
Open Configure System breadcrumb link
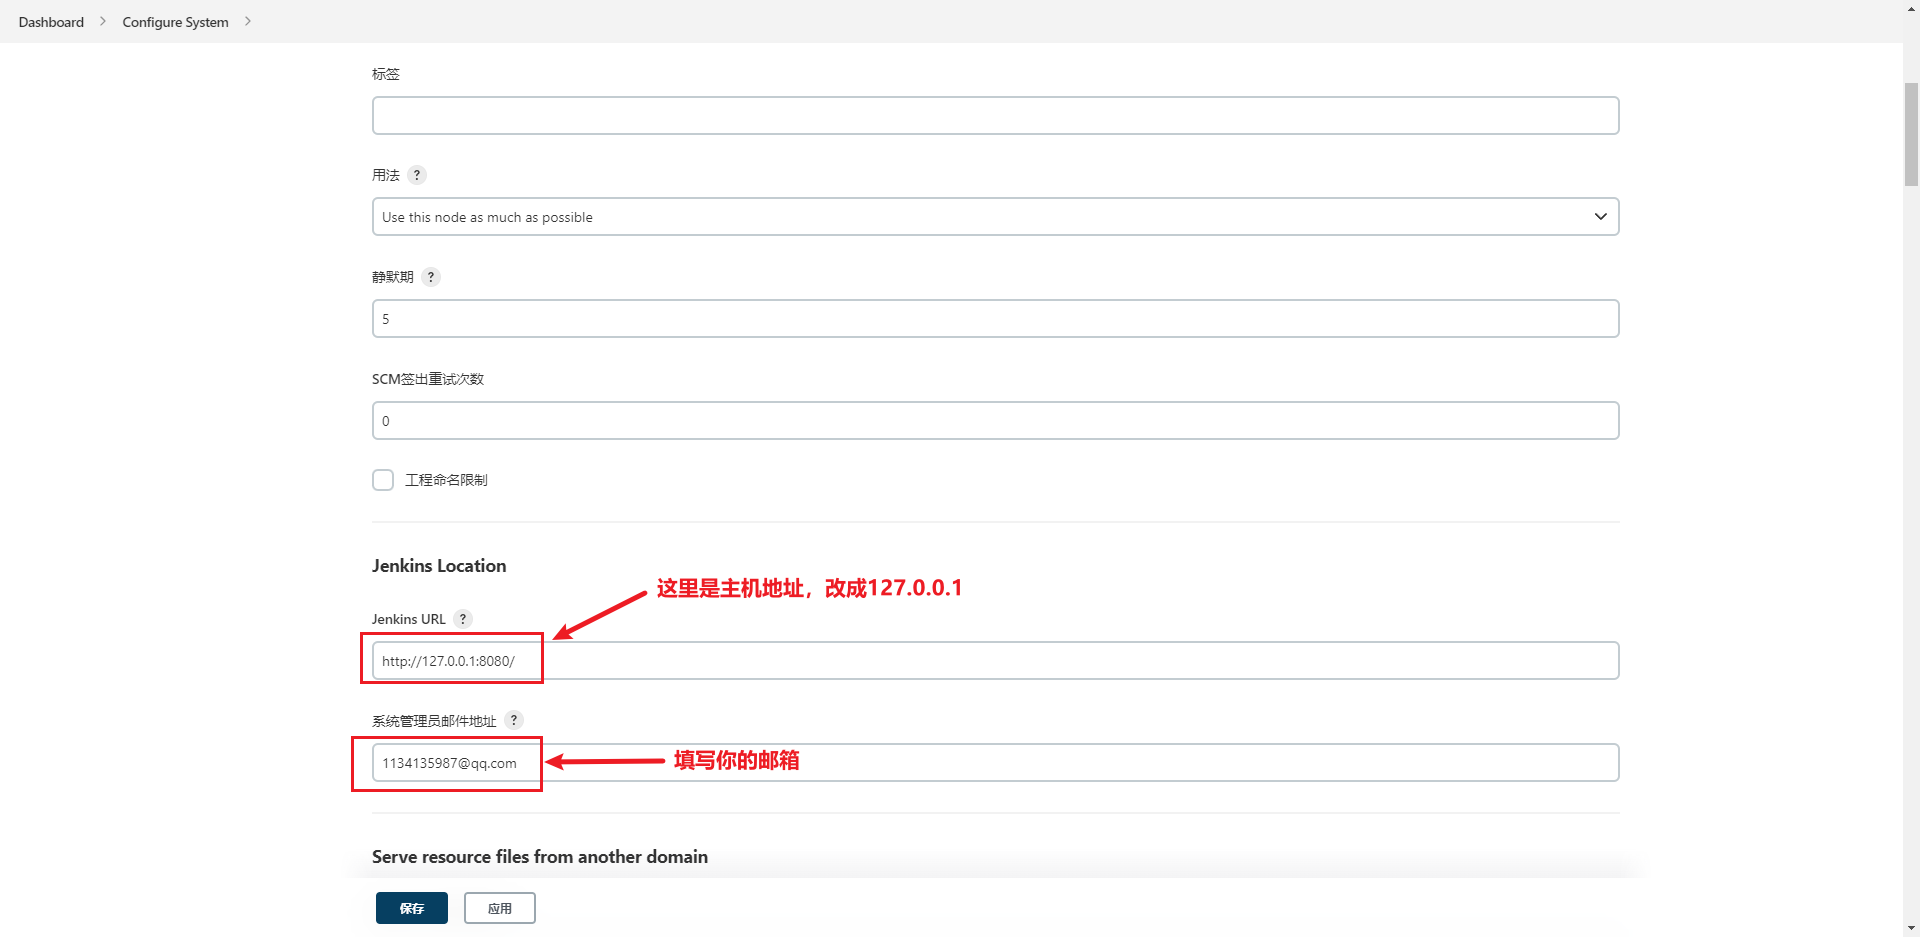pyautogui.click(x=175, y=22)
